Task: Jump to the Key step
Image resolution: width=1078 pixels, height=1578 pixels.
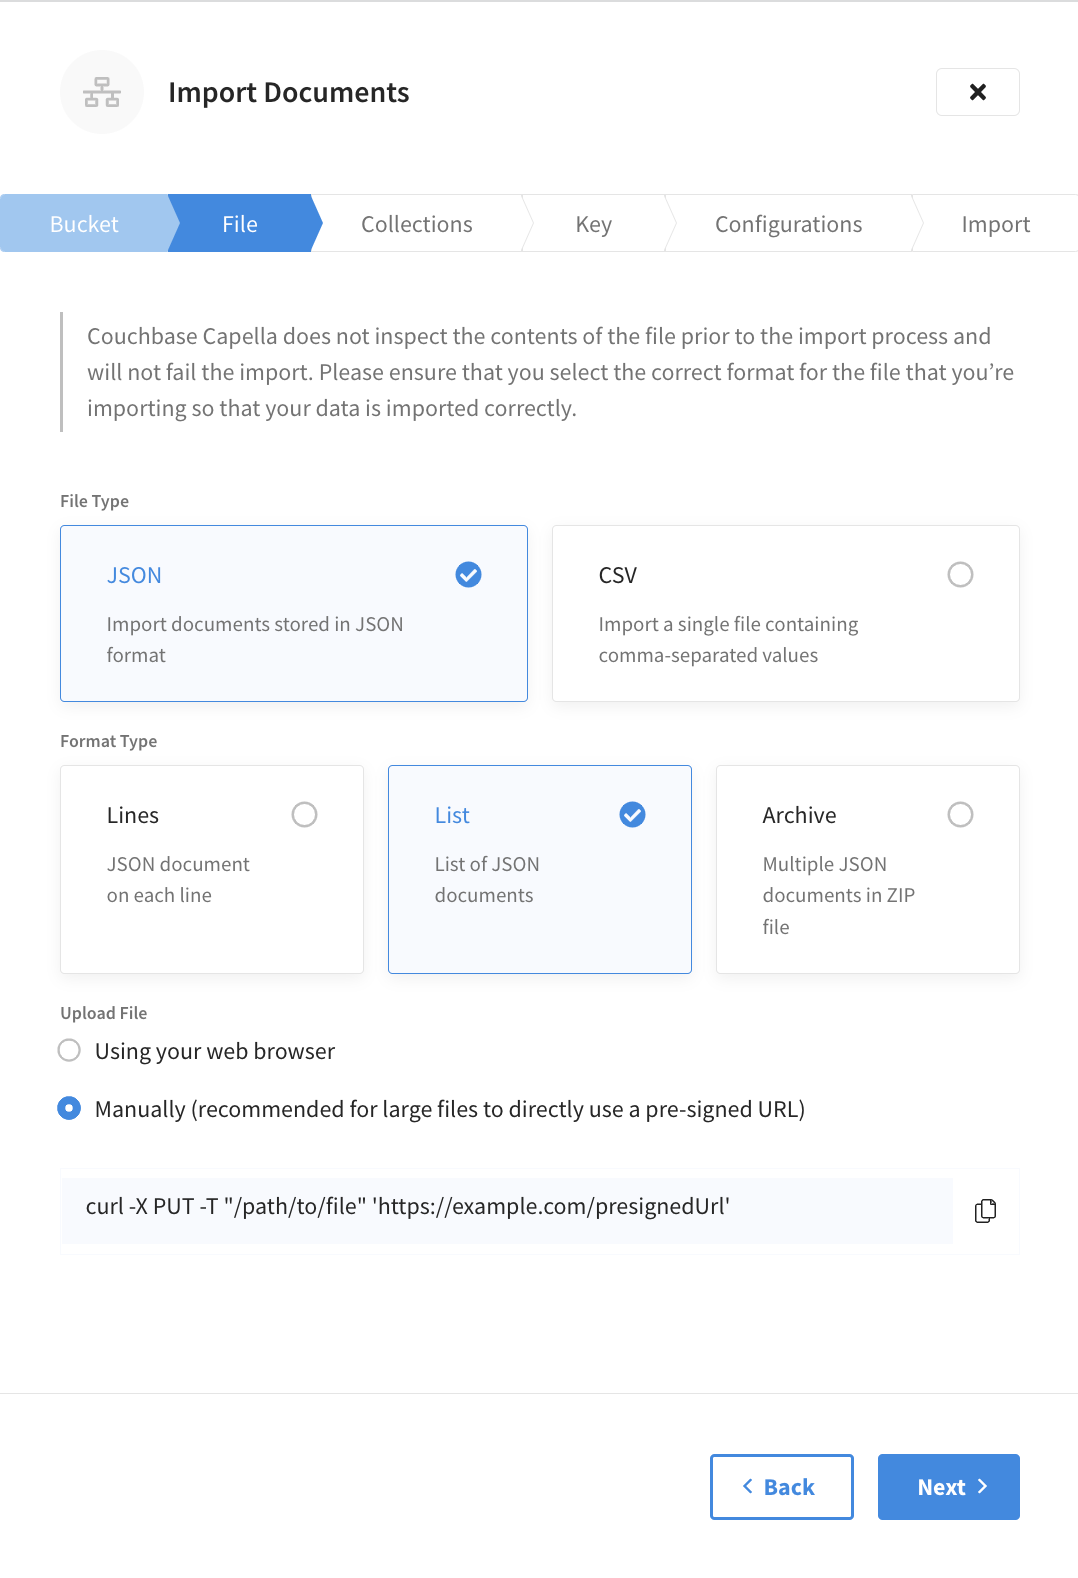Action: click(x=593, y=223)
